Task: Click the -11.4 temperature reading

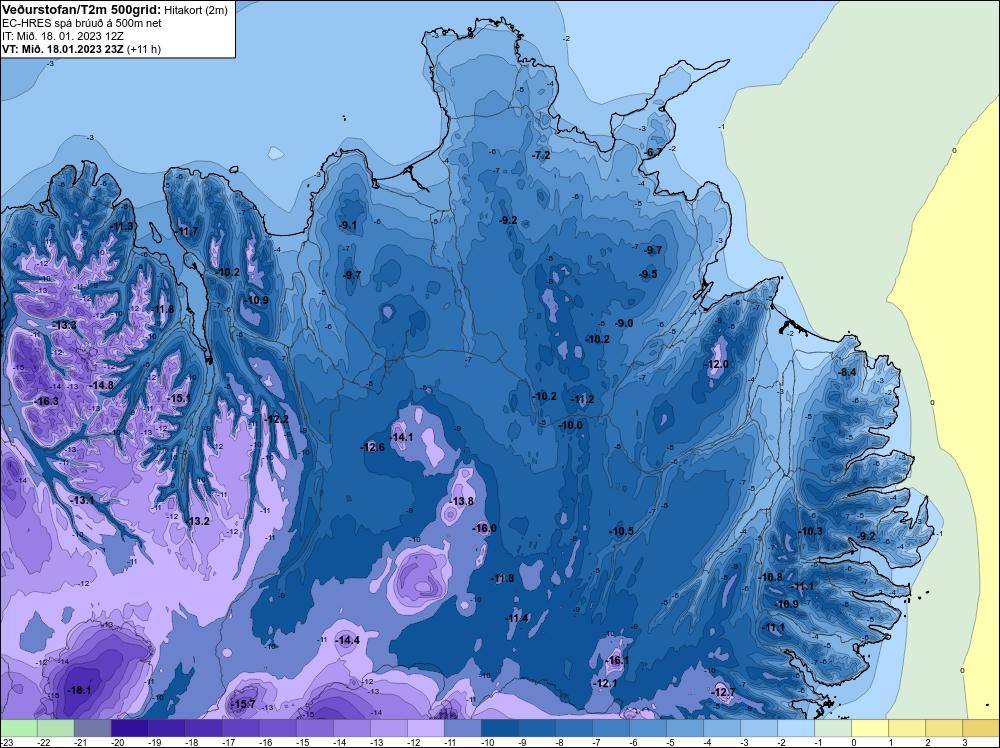Action: point(517,619)
